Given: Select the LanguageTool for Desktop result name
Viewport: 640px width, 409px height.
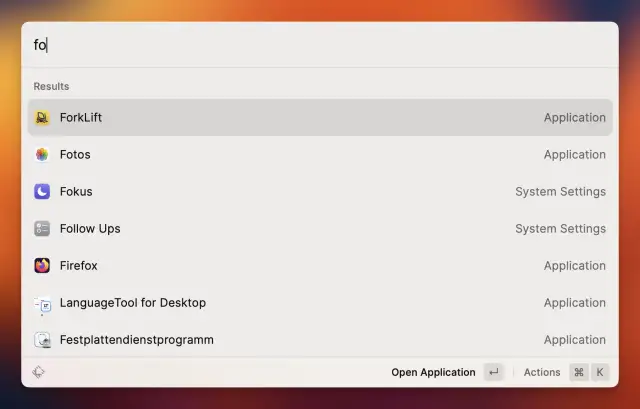Looking at the screenshot, I should [x=133, y=303].
